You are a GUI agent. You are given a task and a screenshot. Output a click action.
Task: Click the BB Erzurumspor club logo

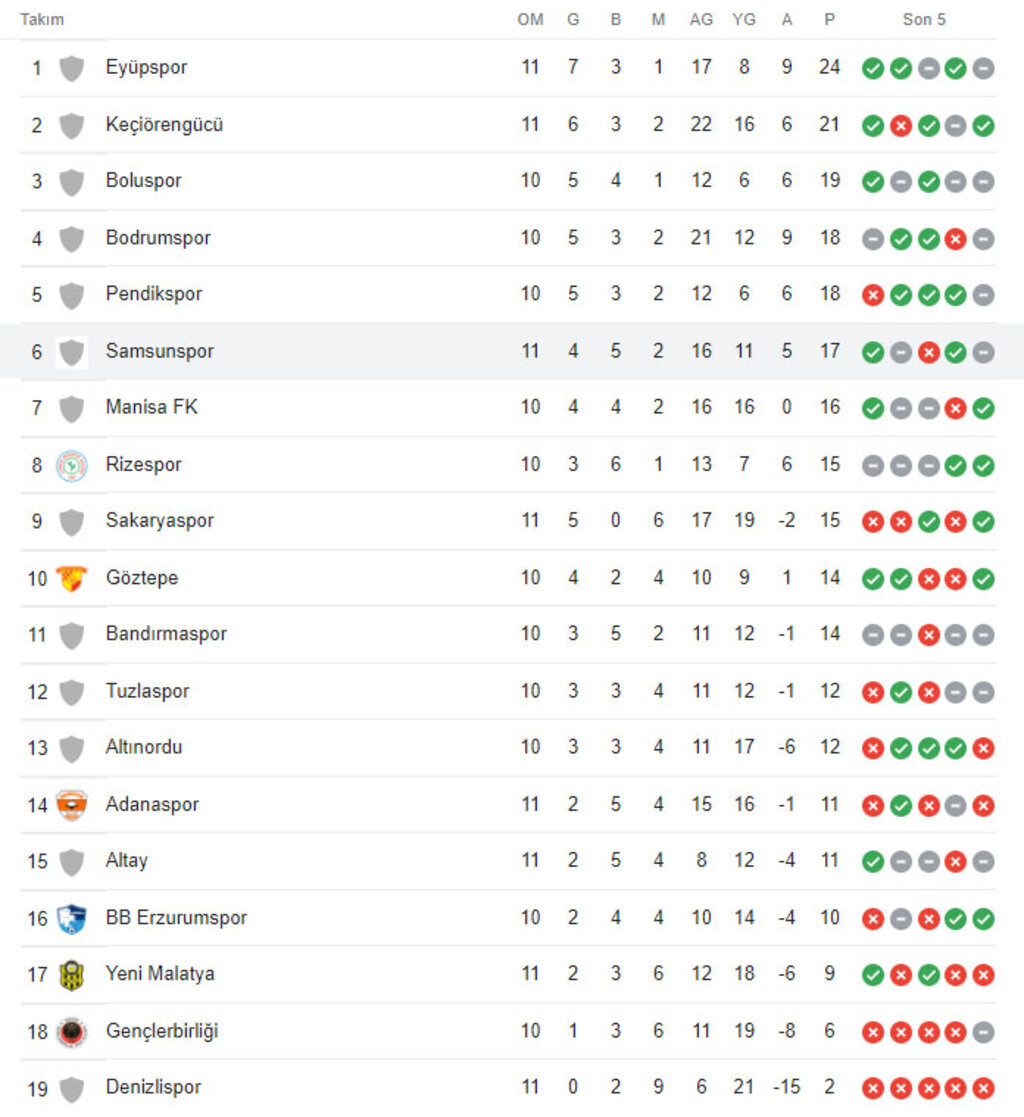71,918
